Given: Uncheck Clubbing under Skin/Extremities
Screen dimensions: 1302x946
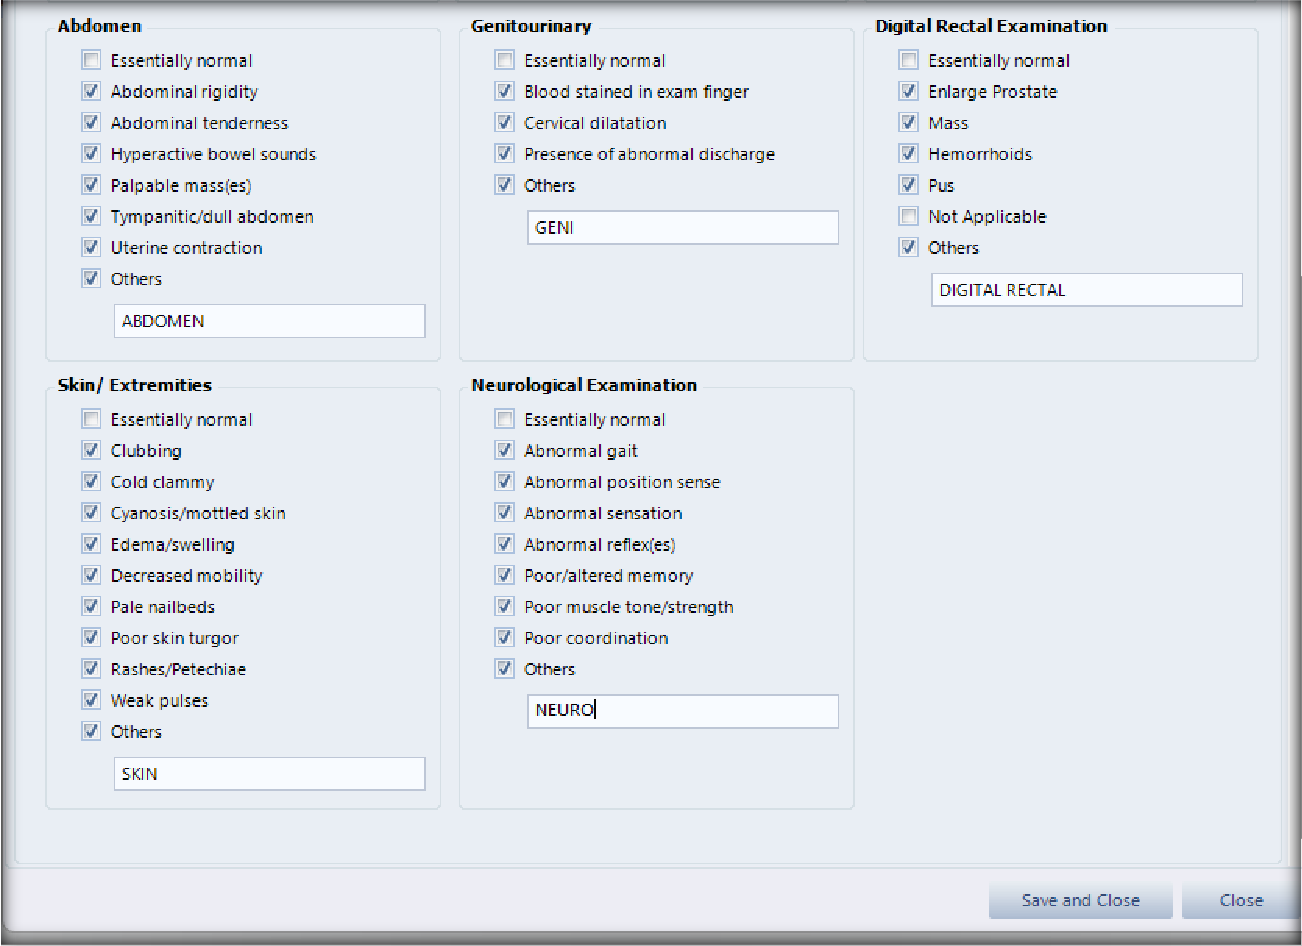Looking at the screenshot, I should point(92,451).
